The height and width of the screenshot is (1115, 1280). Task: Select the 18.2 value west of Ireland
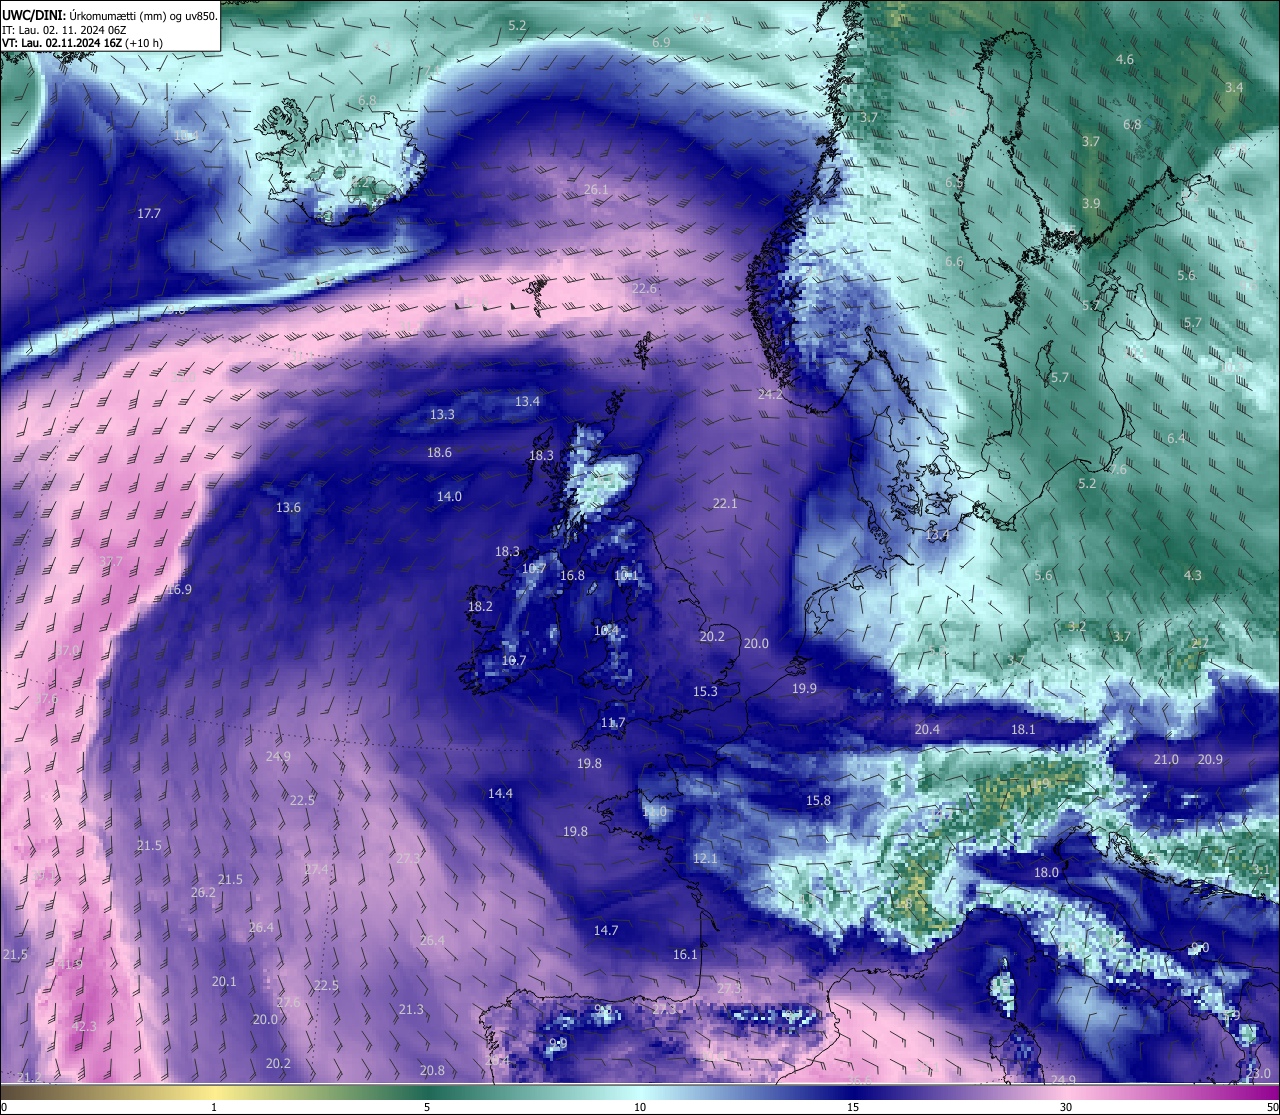[480, 606]
